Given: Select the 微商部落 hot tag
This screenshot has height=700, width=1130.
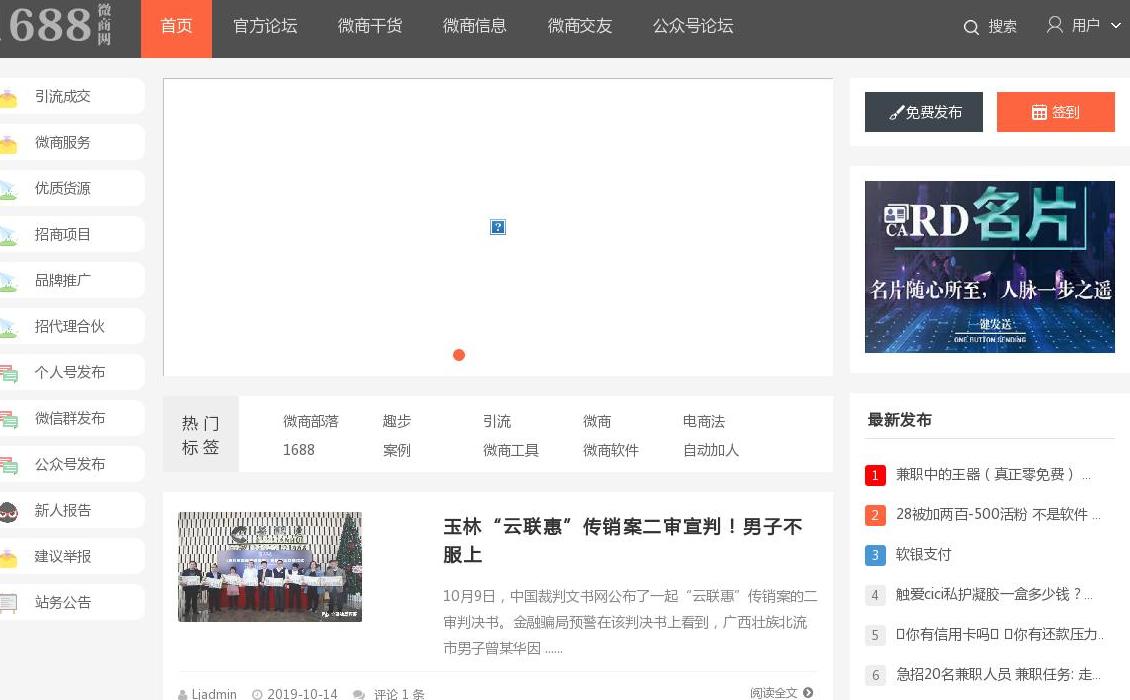Looking at the screenshot, I should (x=311, y=422).
